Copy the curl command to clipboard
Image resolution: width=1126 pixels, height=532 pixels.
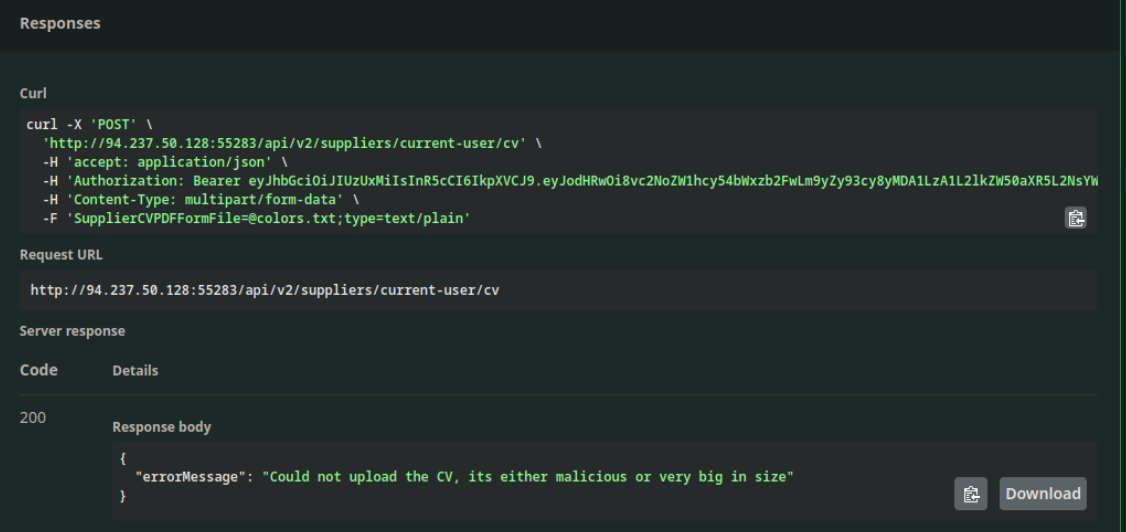pyautogui.click(x=1075, y=218)
